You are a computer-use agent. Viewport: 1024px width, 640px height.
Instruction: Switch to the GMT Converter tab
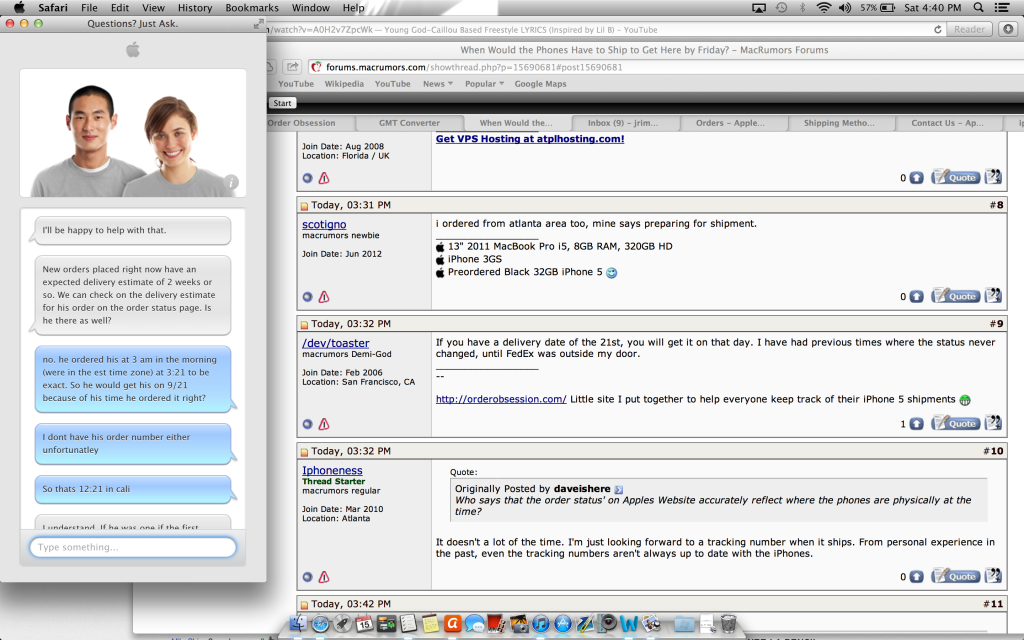pos(409,123)
